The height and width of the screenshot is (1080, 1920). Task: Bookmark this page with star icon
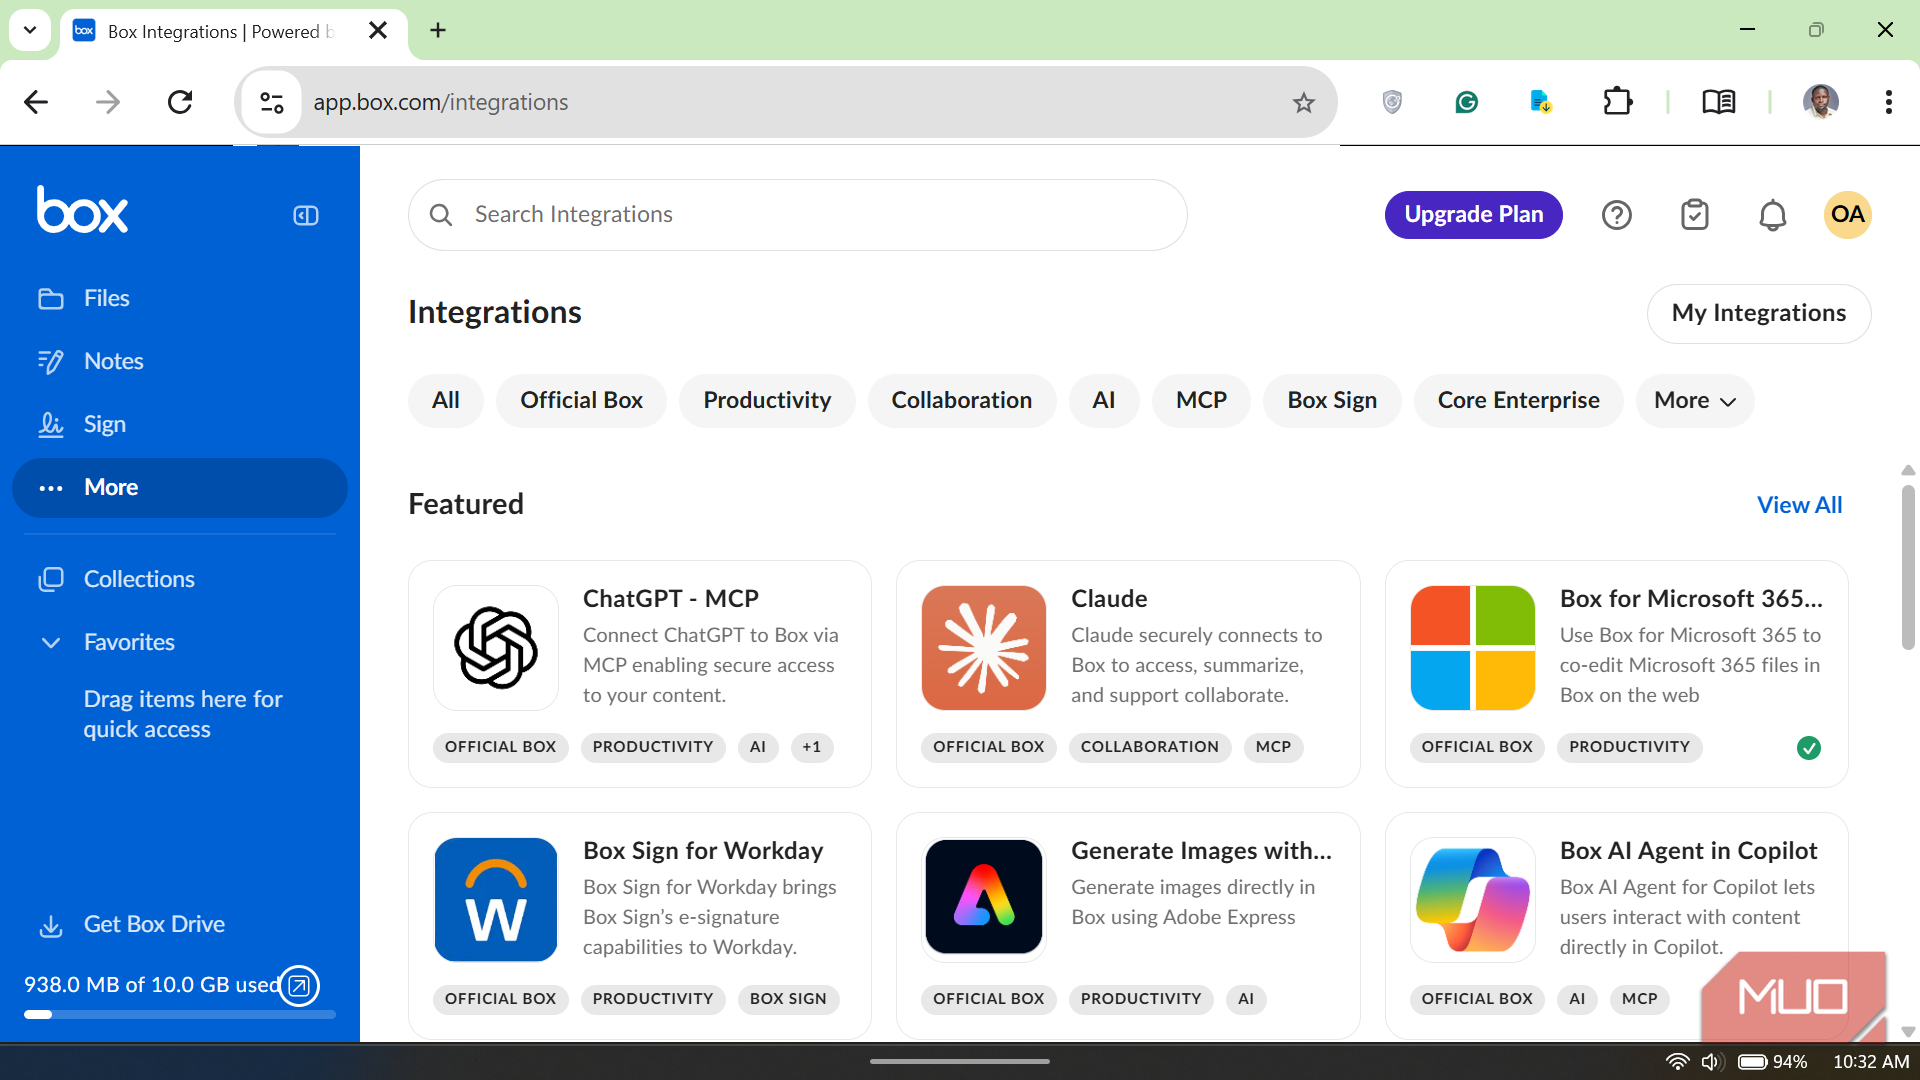(1303, 102)
